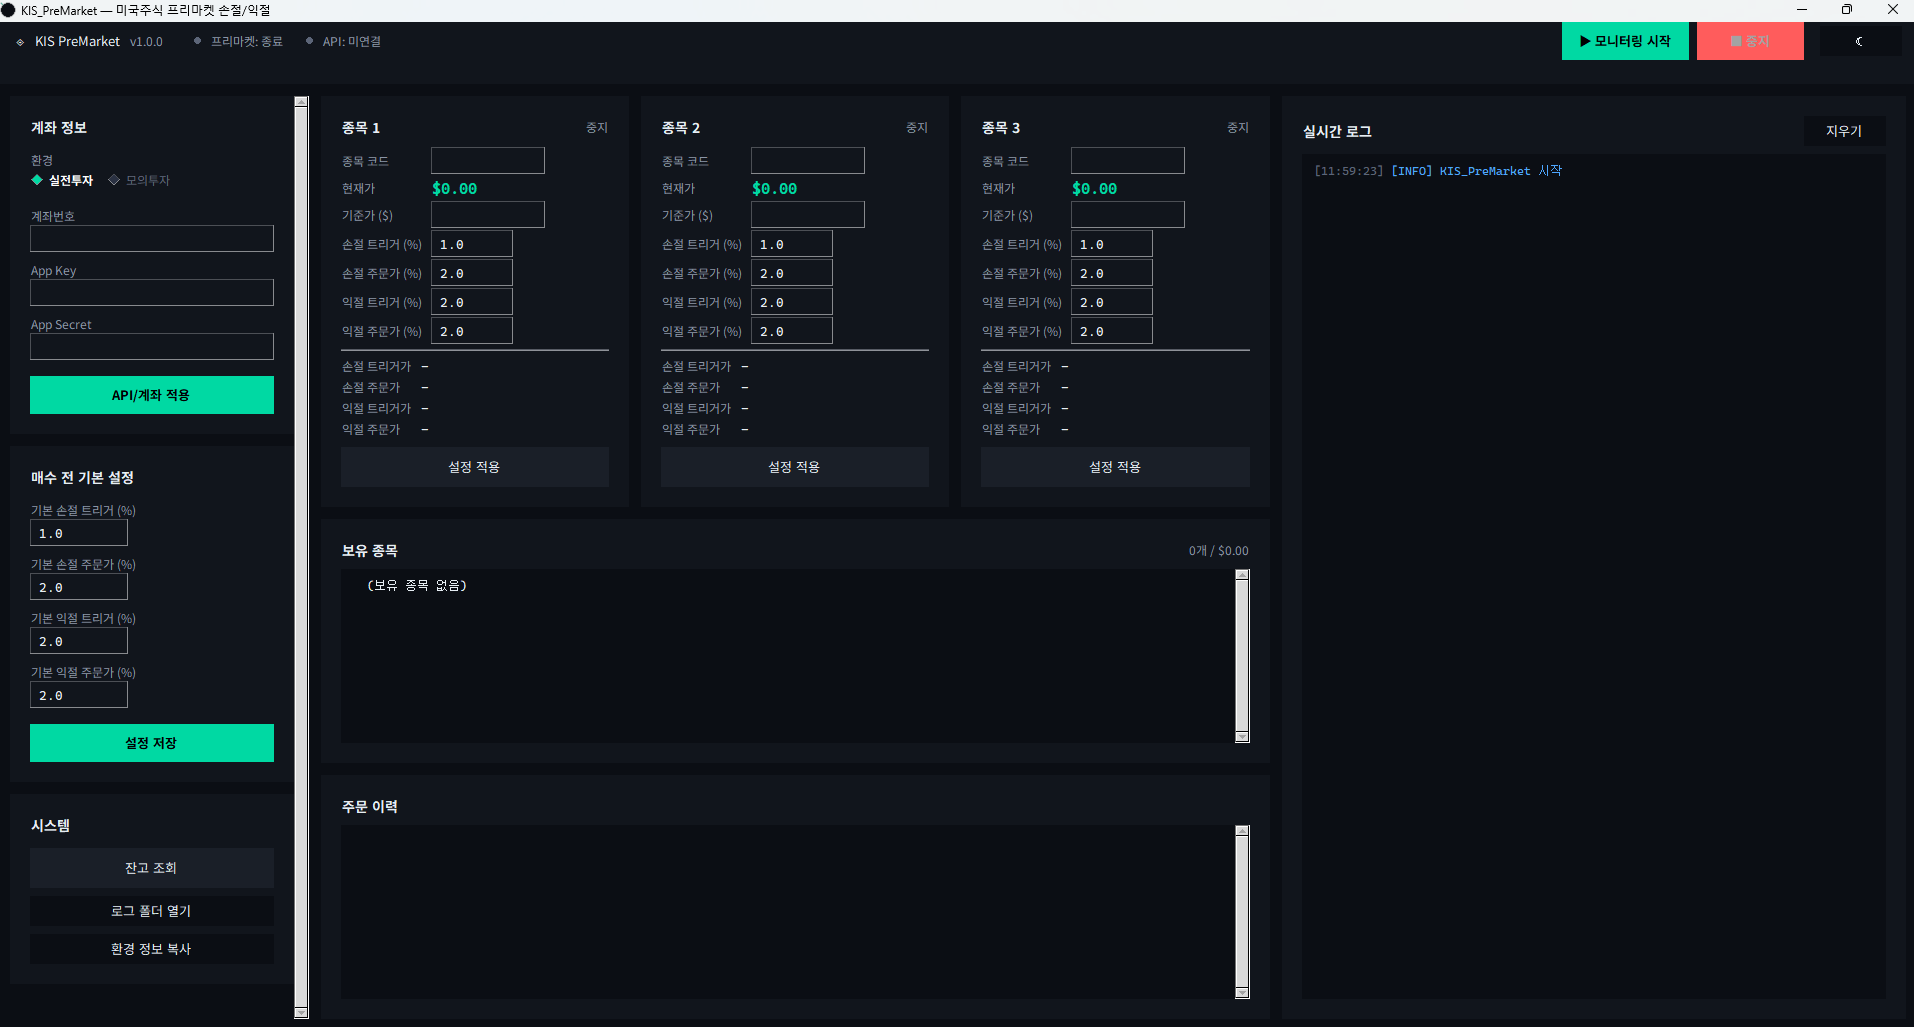
Task: Start monitoring with 모니터링 시작 button
Action: pos(1625,41)
